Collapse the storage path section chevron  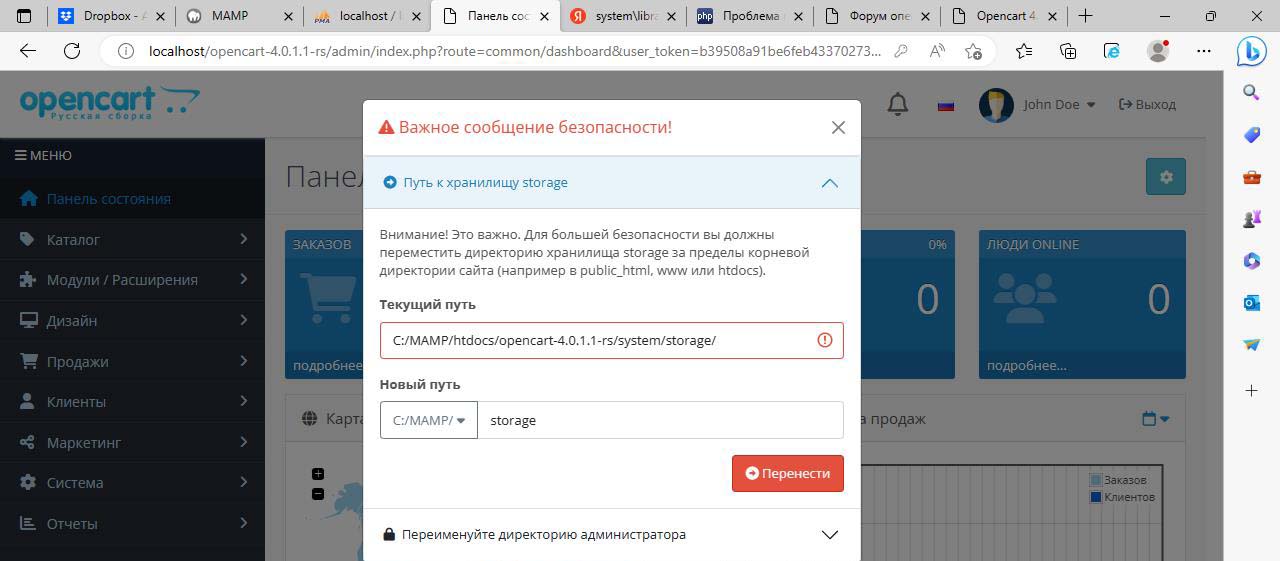(x=829, y=183)
